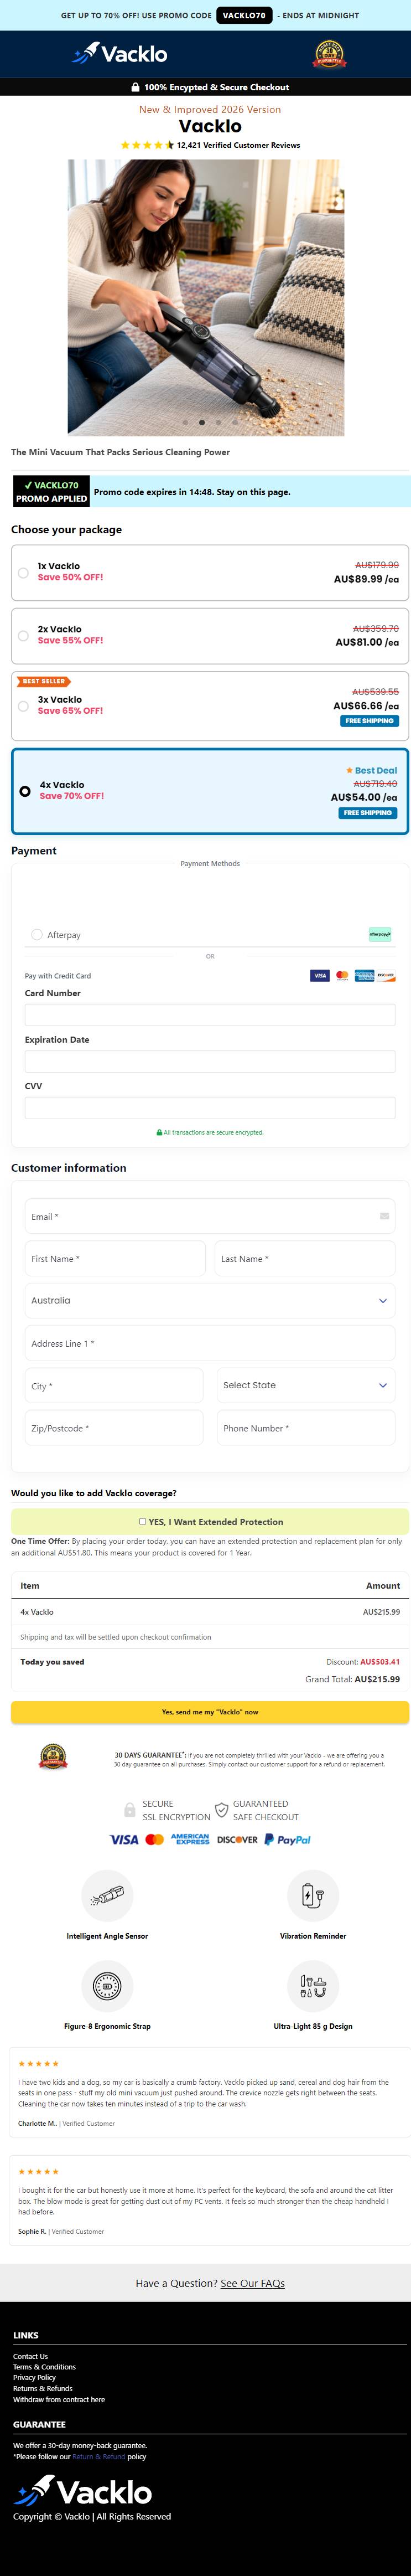Viewport: 411px width, 2576px height.
Task: Focus the CVV field
Action: coord(210,1107)
